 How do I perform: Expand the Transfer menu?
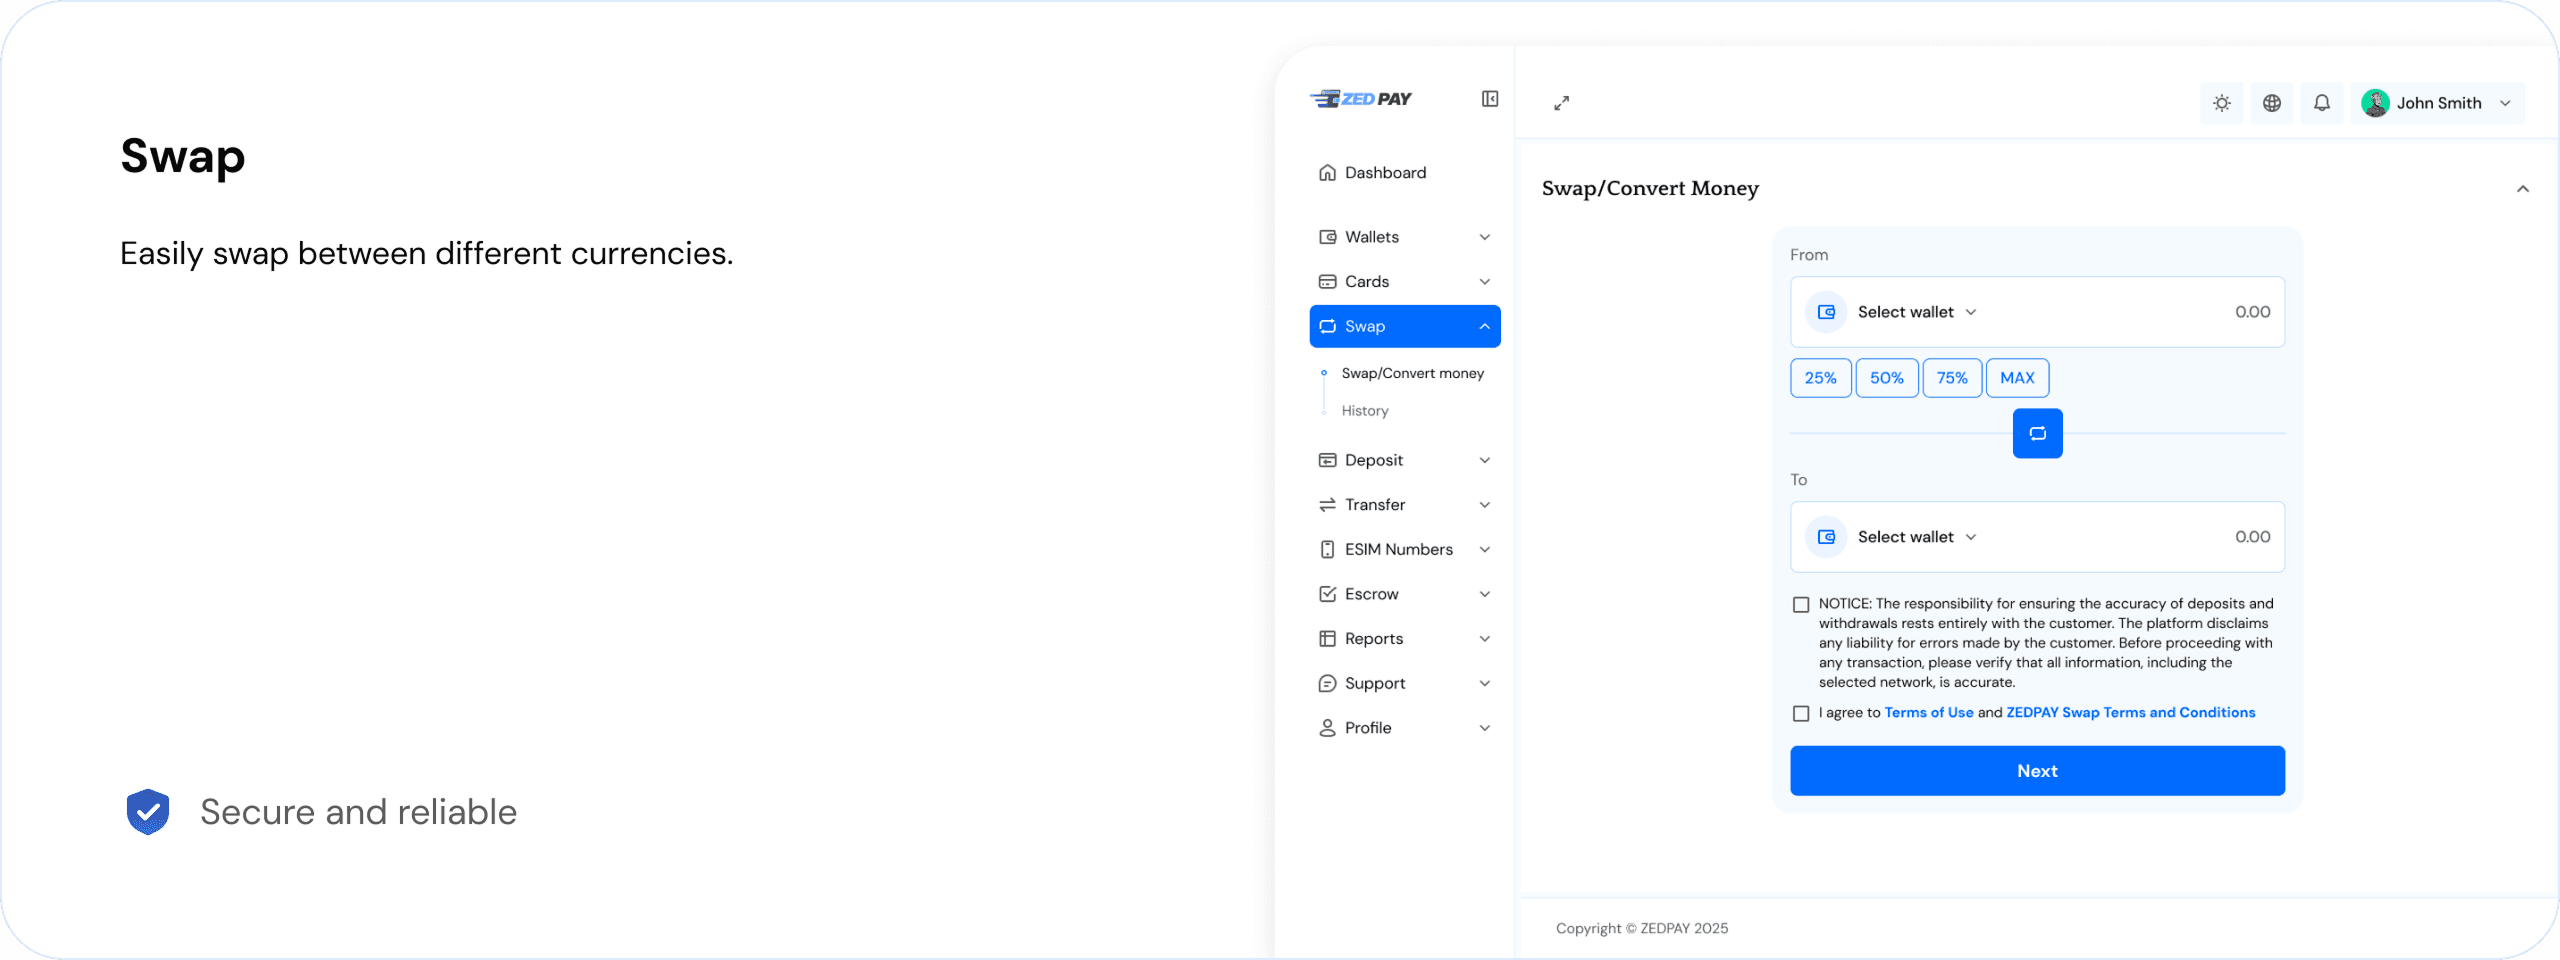pyautogui.click(x=1375, y=504)
